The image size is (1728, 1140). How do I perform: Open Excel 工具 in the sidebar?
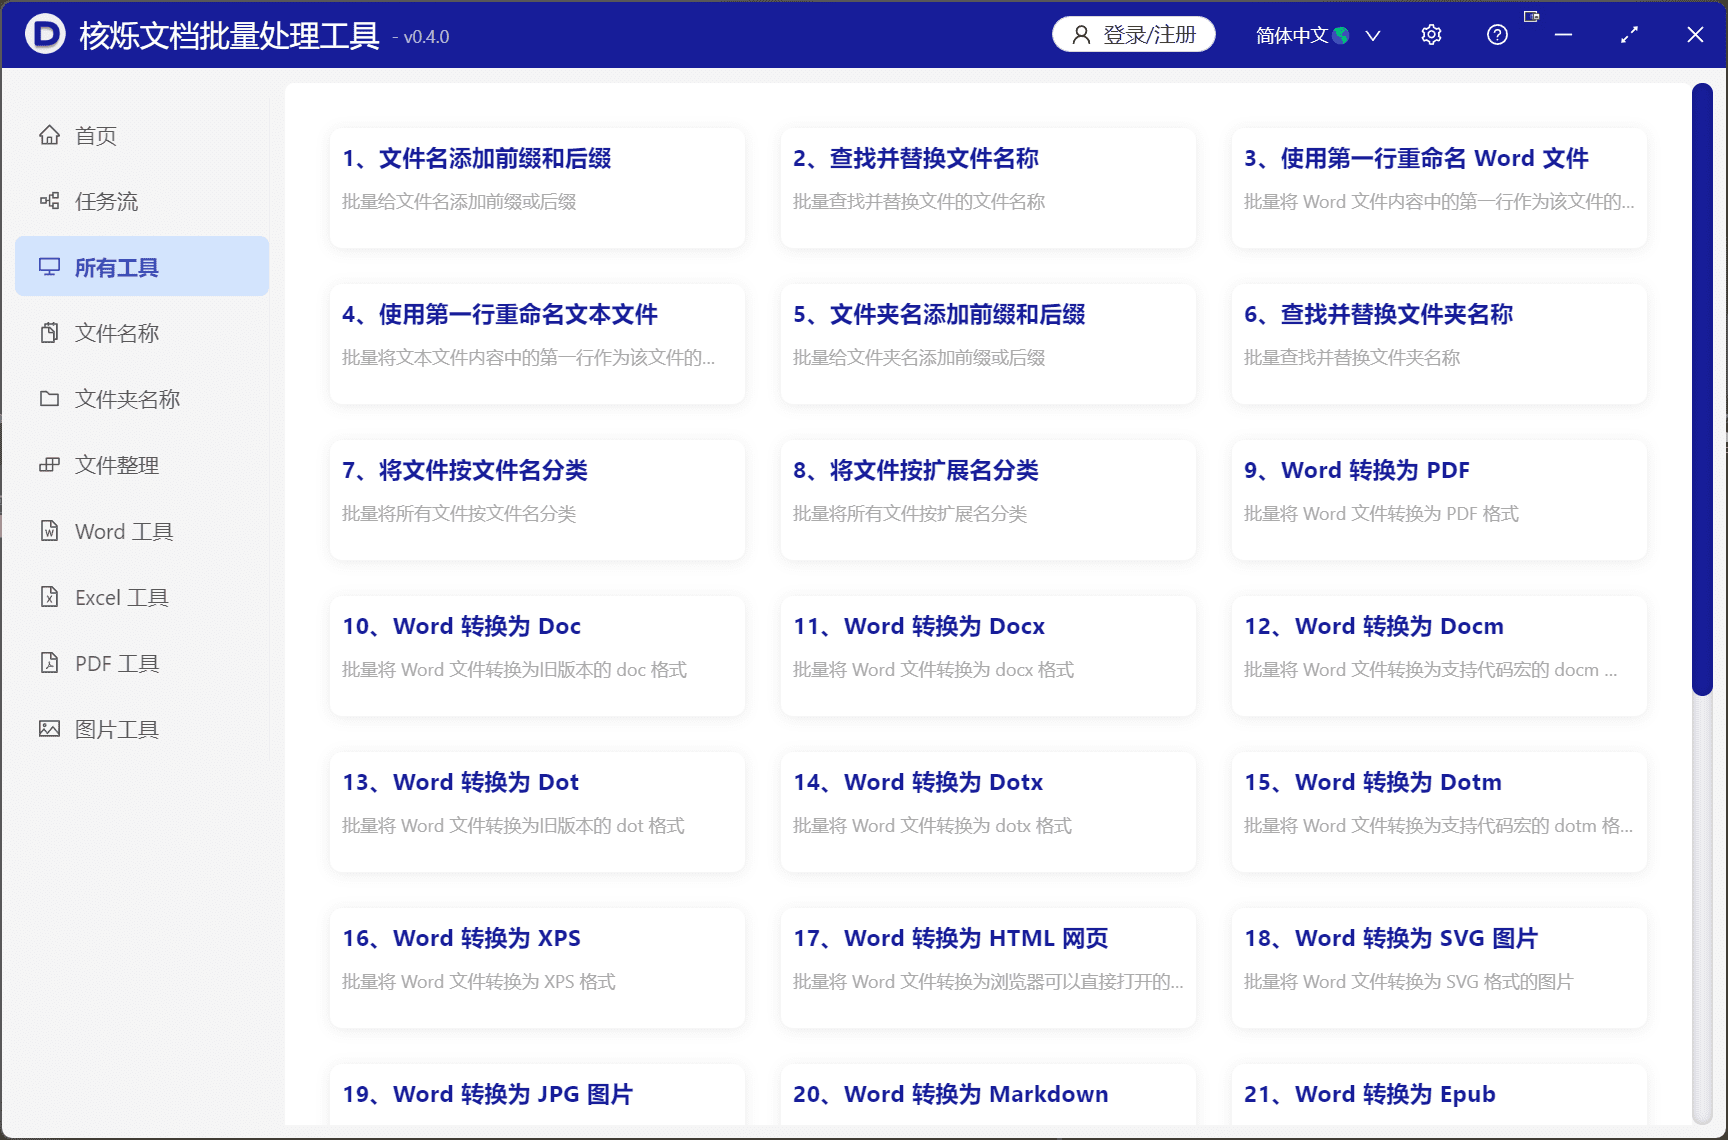pos(142,597)
